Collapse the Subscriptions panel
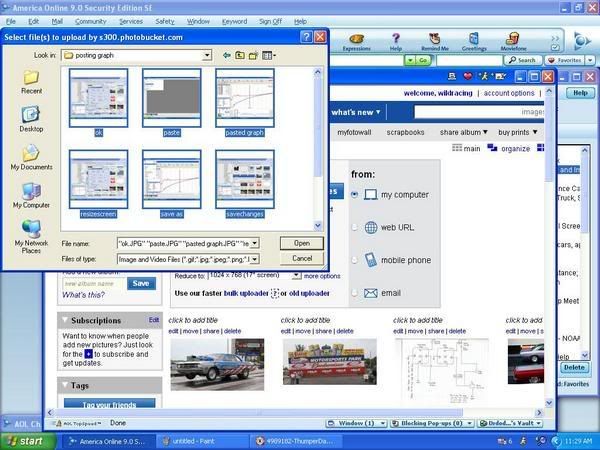600x450 pixels. 65,320
